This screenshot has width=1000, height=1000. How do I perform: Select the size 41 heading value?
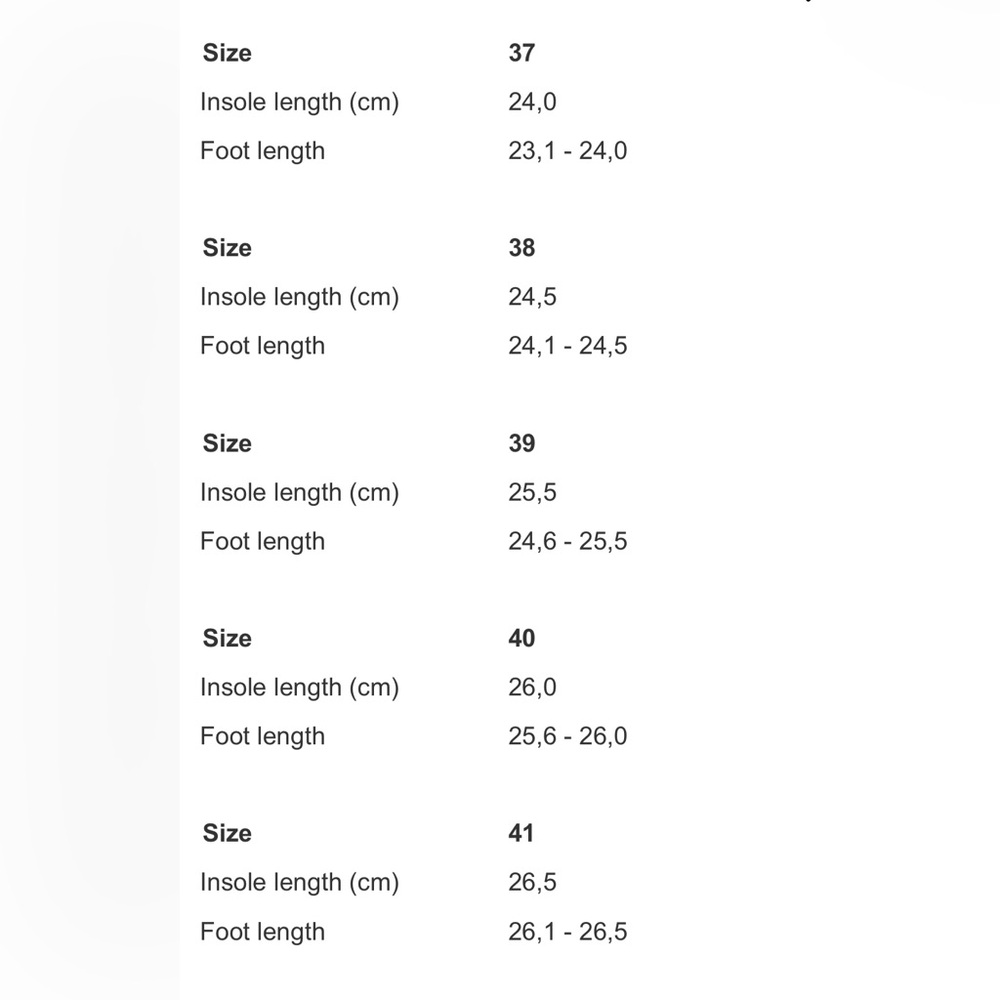pos(521,834)
